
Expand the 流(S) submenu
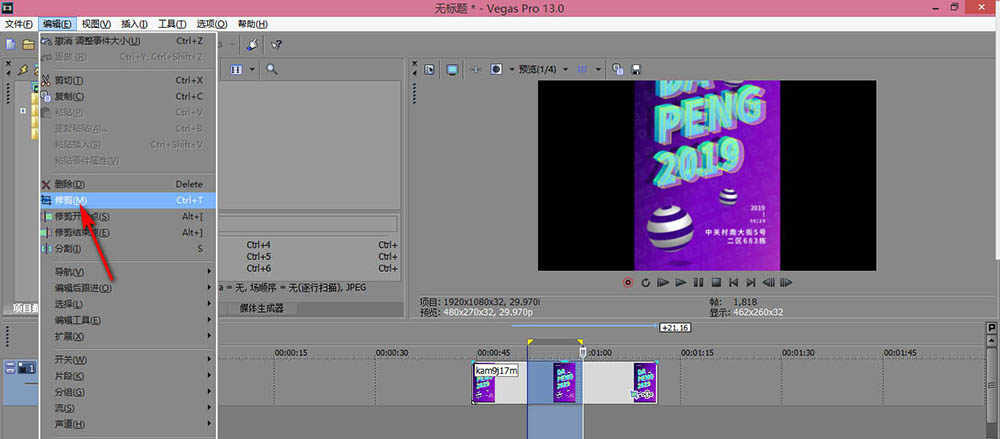[x=128, y=408]
